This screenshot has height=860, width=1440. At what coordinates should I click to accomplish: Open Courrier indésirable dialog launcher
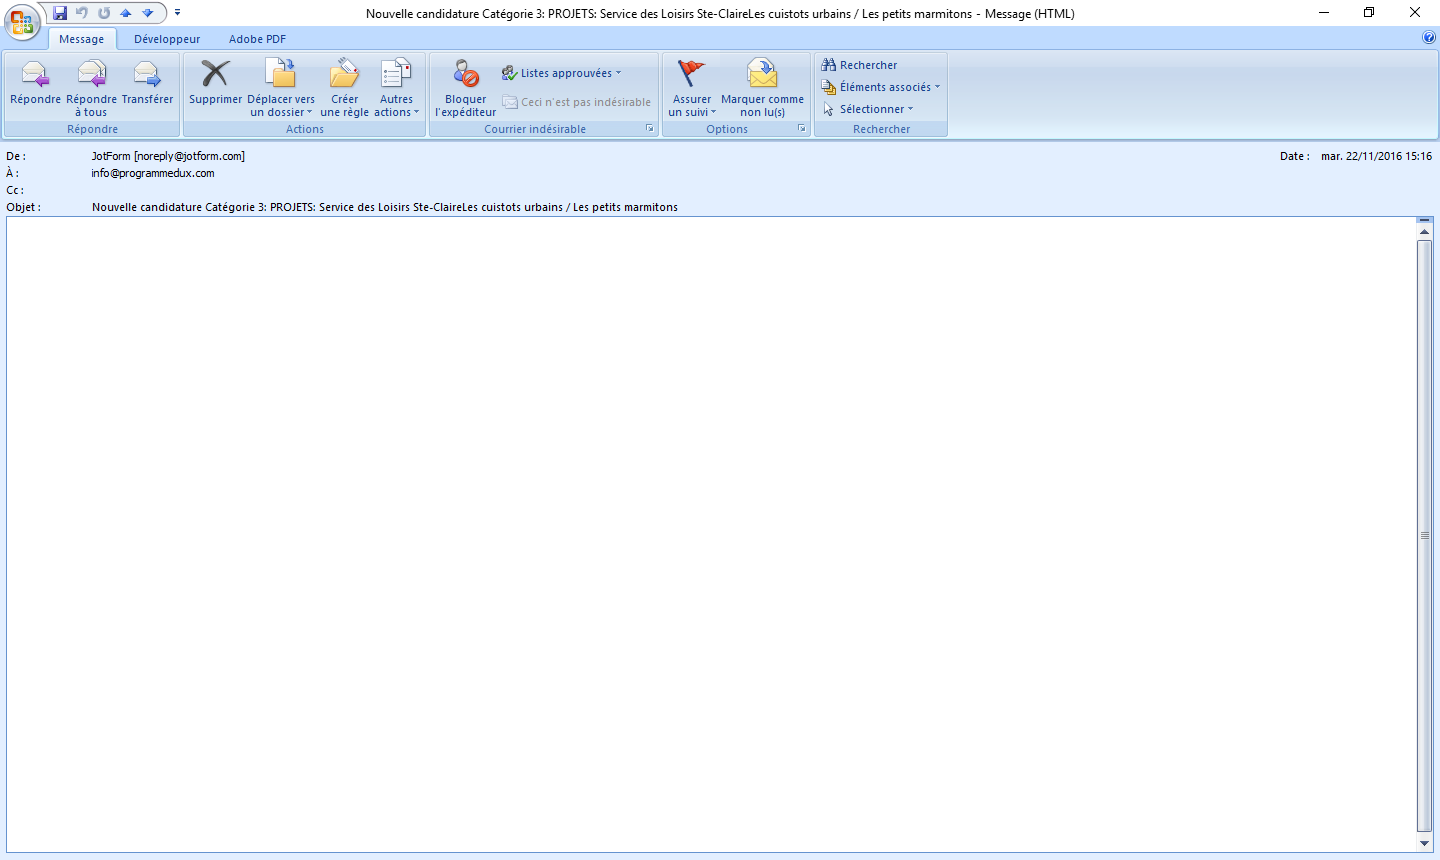point(650,129)
